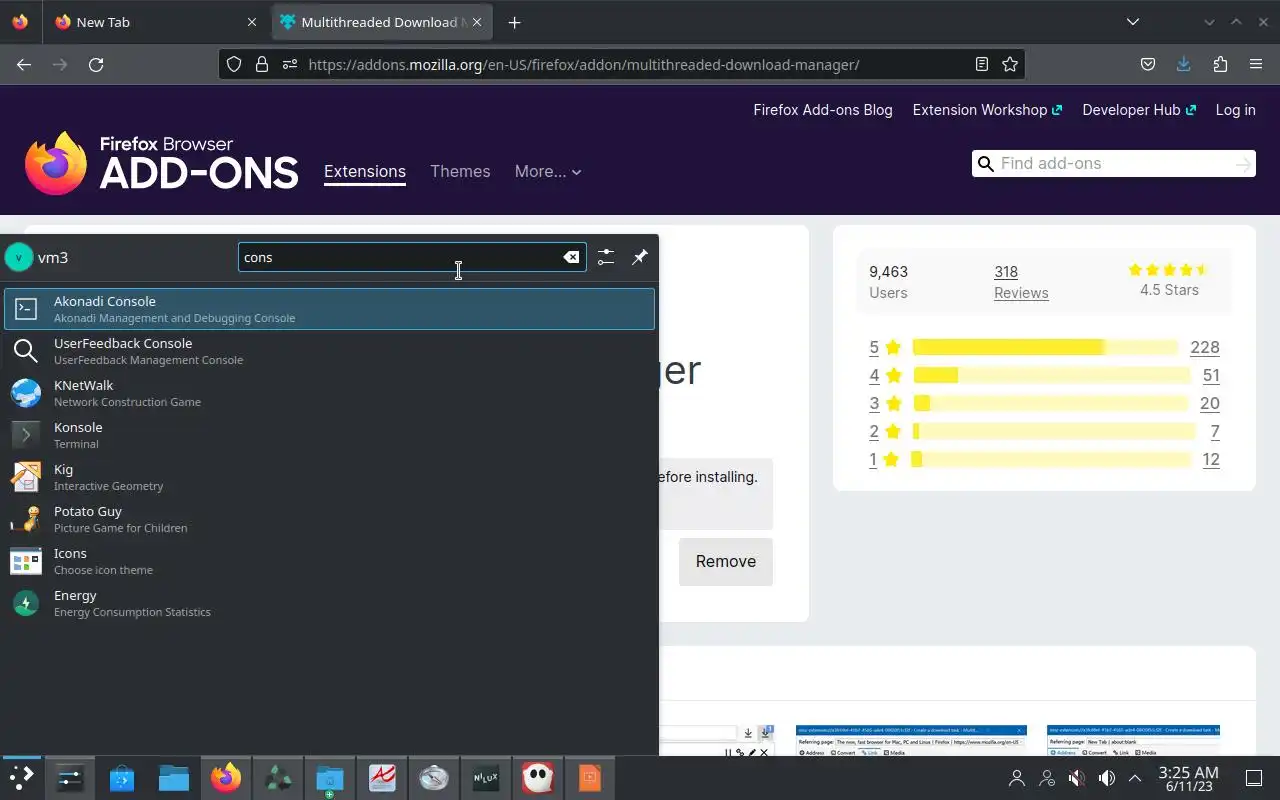This screenshot has height=800, width=1280.
Task: Open Save to Pocket icon
Action: coord(1148,64)
